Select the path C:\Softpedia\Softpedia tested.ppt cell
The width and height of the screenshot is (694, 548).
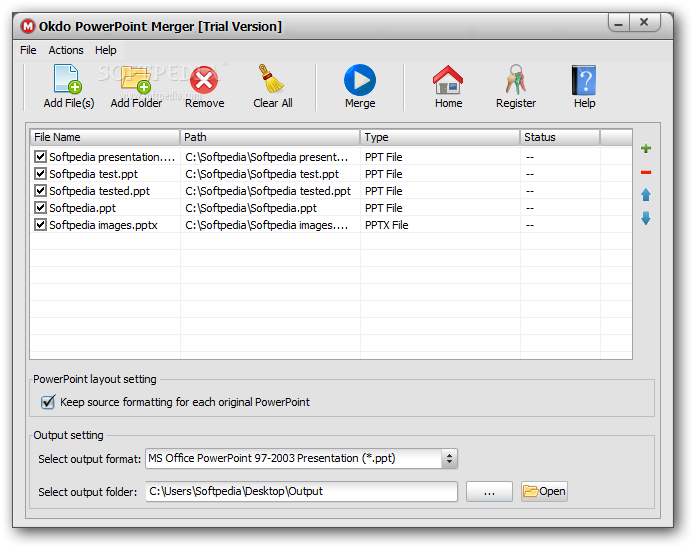(268, 191)
